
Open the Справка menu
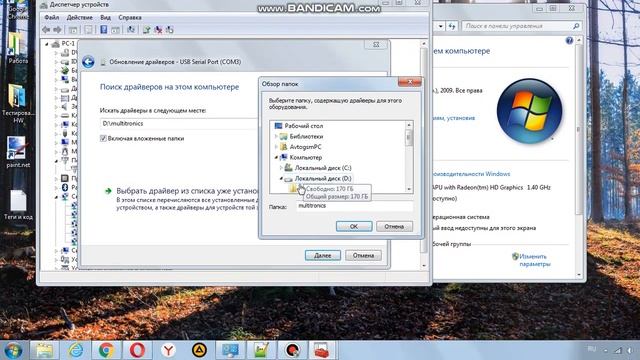[x=130, y=18]
